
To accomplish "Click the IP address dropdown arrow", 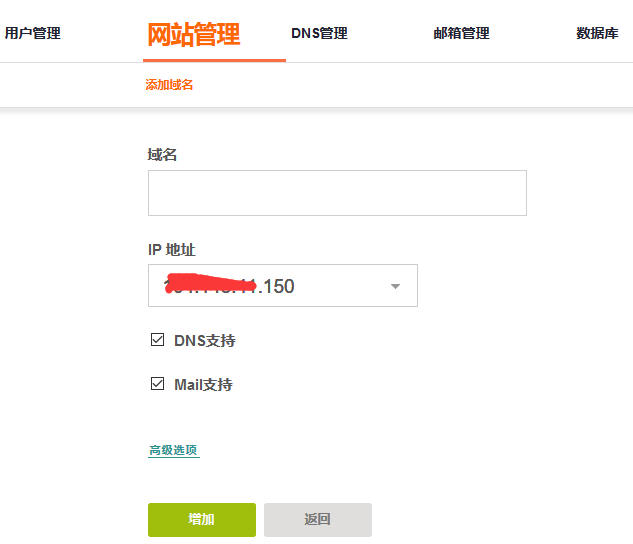I will pos(395,286).
